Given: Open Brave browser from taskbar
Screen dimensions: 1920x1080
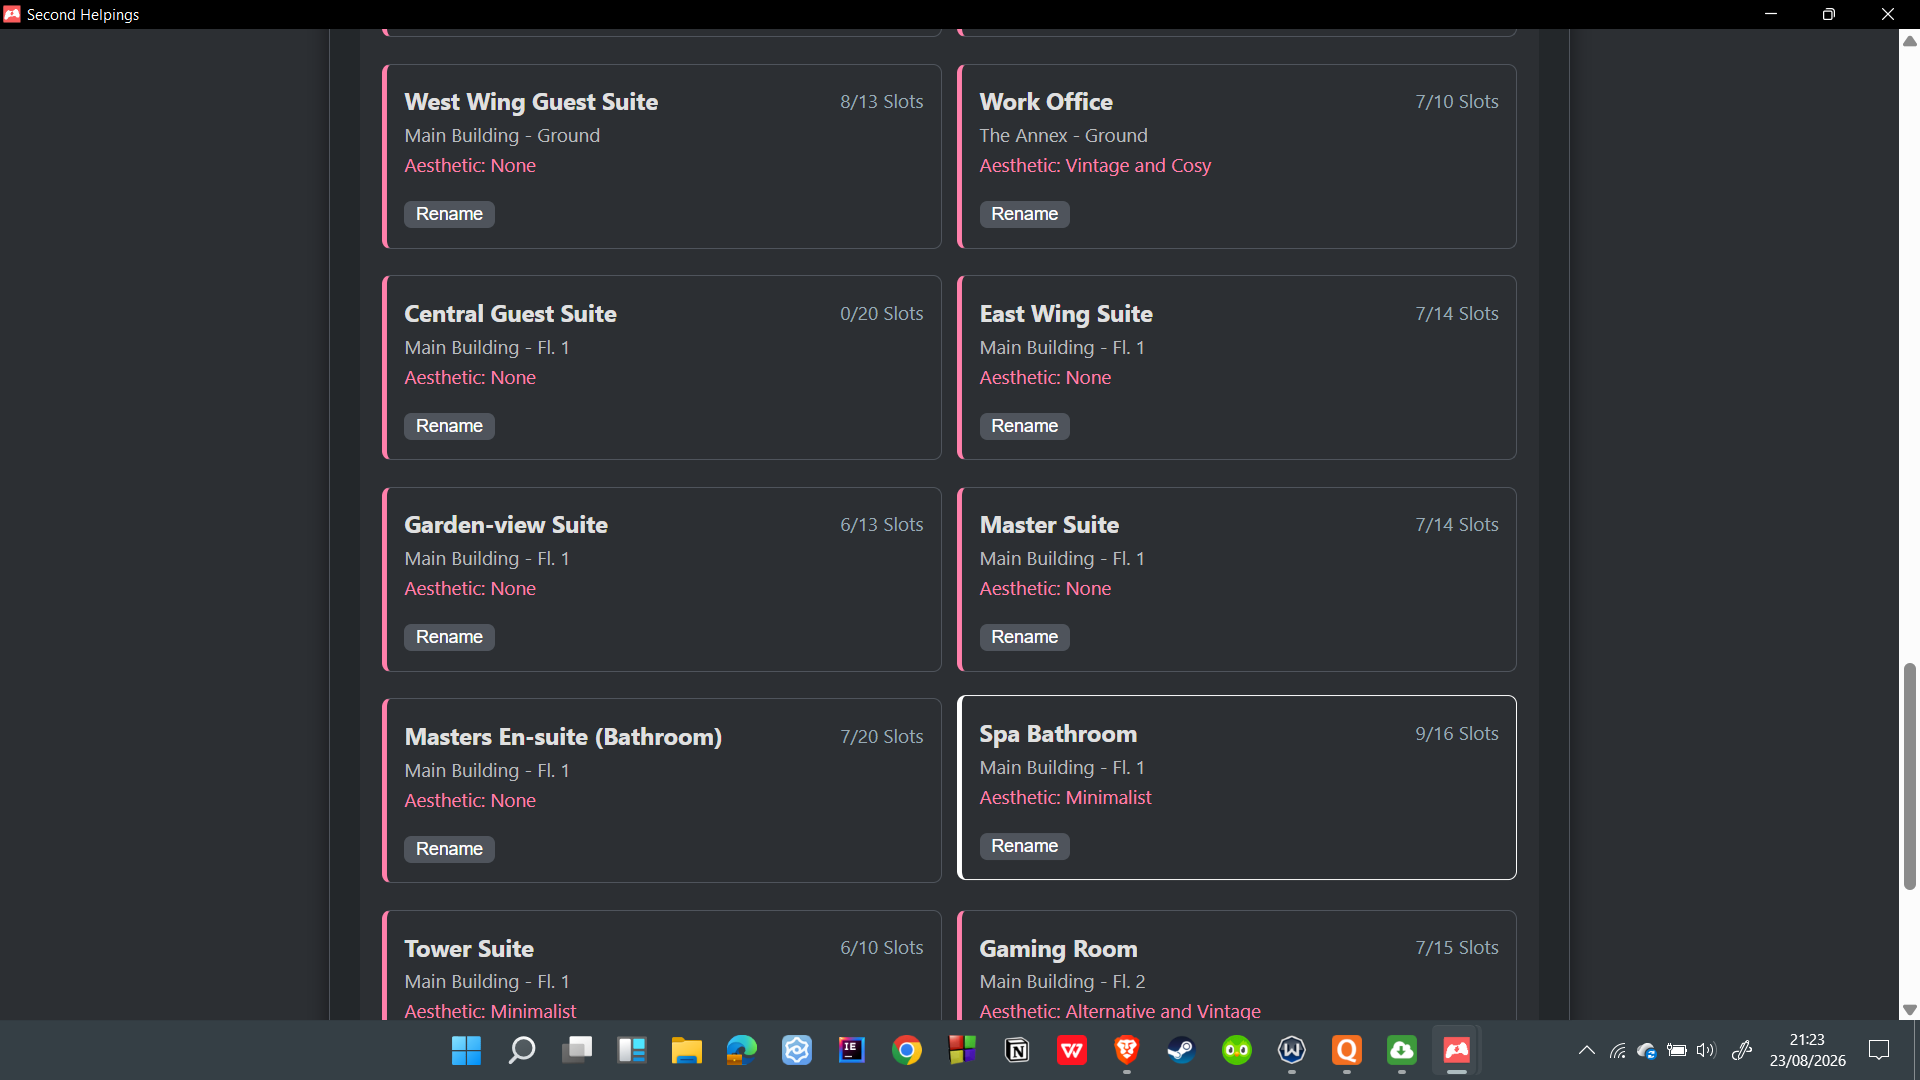Looking at the screenshot, I should click(x=1127, y=1050).
